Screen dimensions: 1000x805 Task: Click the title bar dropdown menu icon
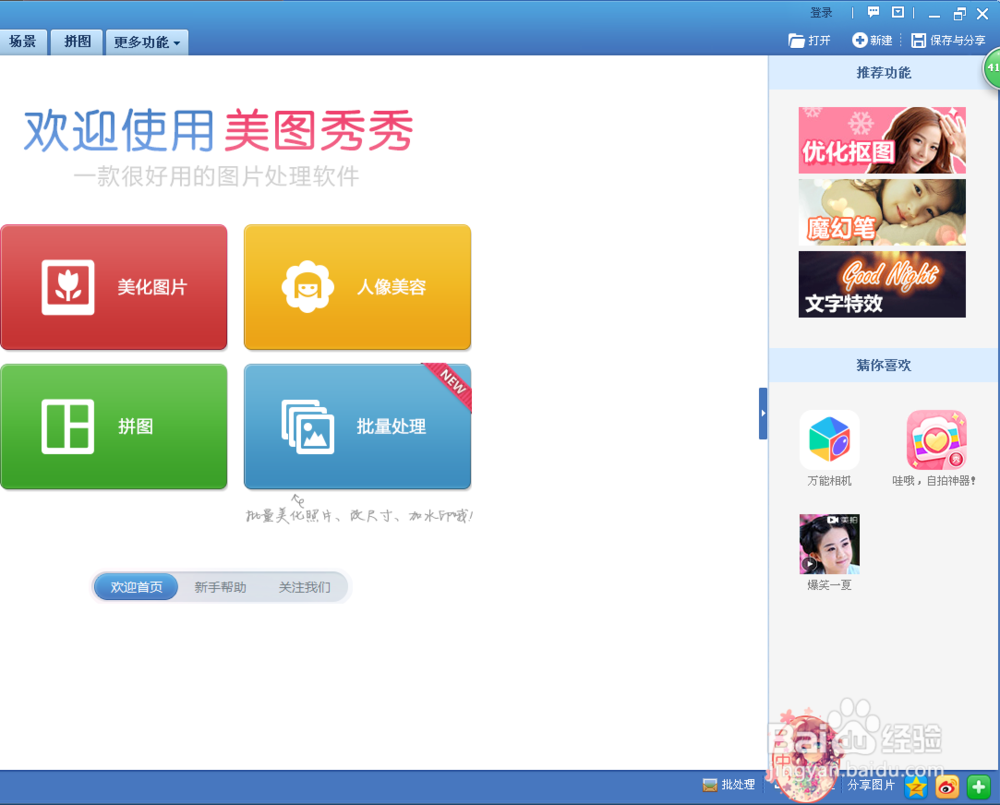point(898,12)
